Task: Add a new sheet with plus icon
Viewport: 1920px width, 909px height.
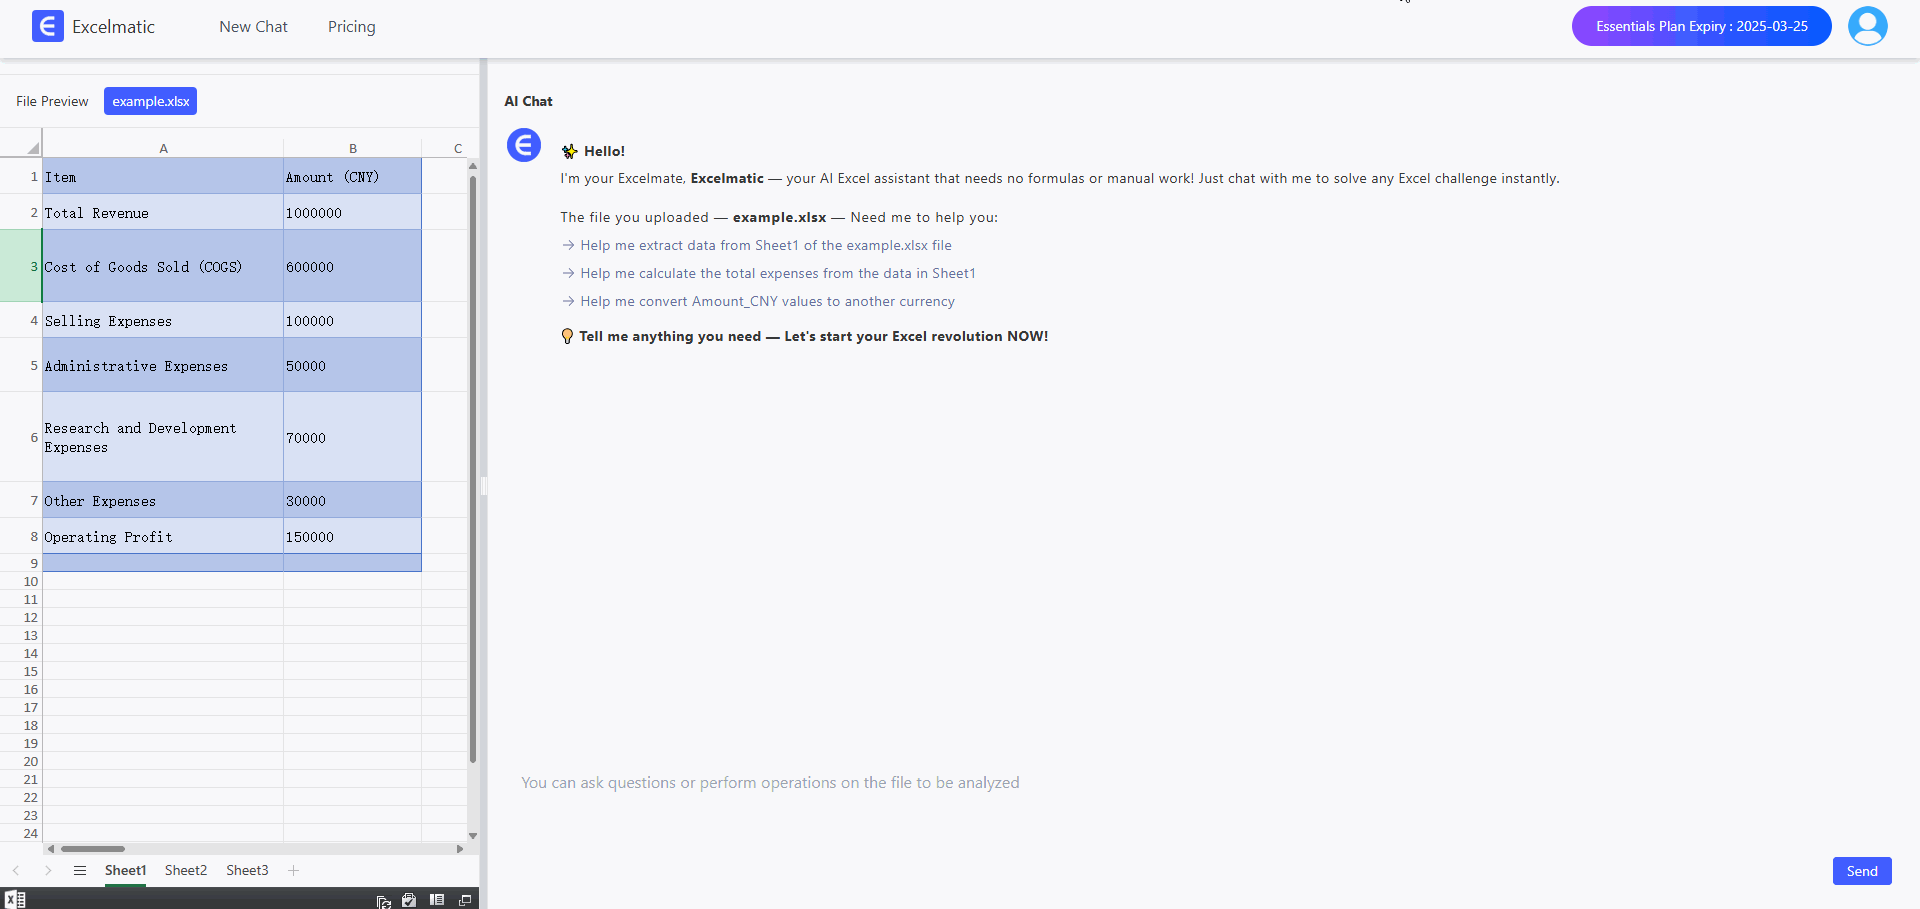Action: (293, 871)
